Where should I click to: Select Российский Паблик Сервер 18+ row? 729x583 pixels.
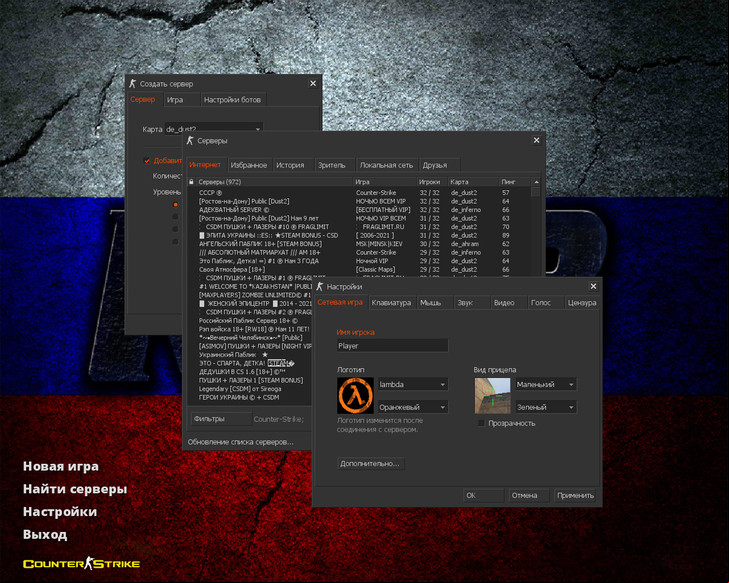[251, 320]
